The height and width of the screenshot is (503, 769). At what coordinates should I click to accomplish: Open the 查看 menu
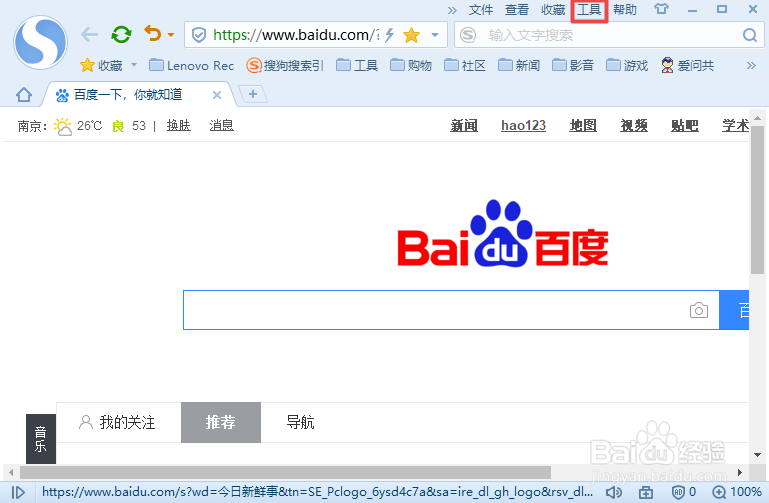pyautogui.click(x=517, y=10)
